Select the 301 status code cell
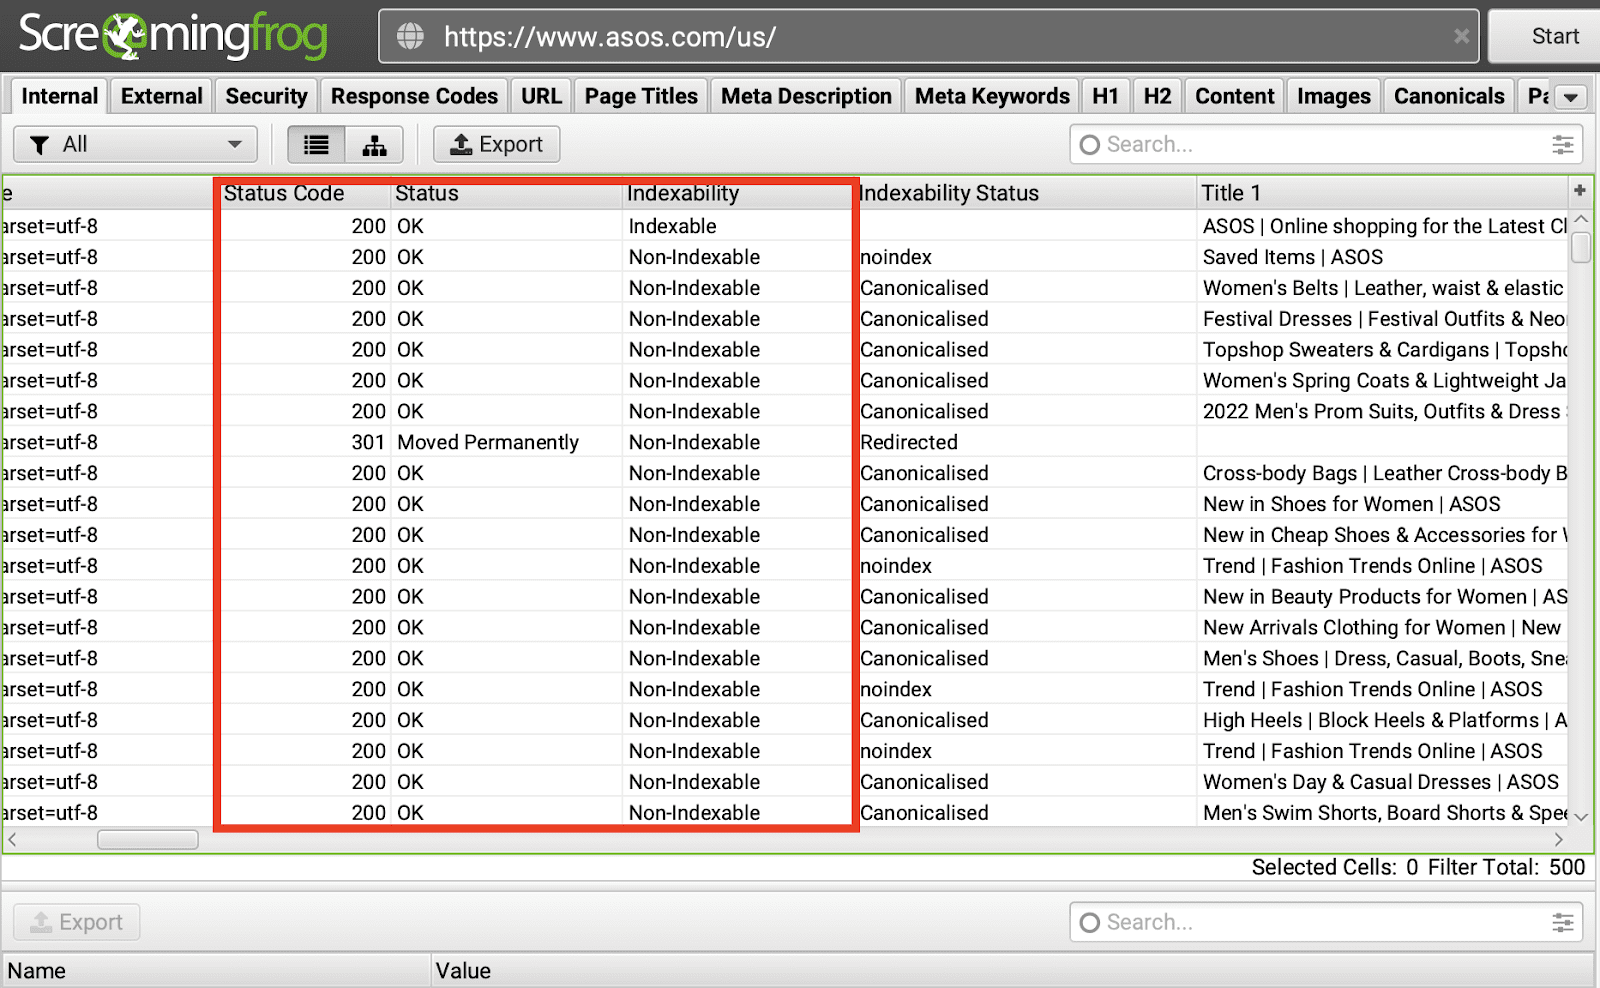 tap(303, 442)
